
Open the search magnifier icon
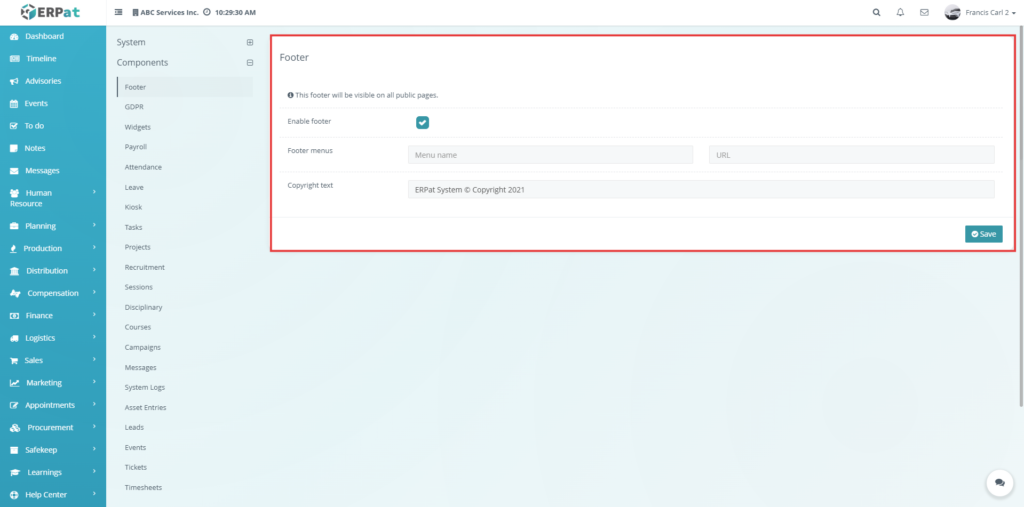click(876, 12)
